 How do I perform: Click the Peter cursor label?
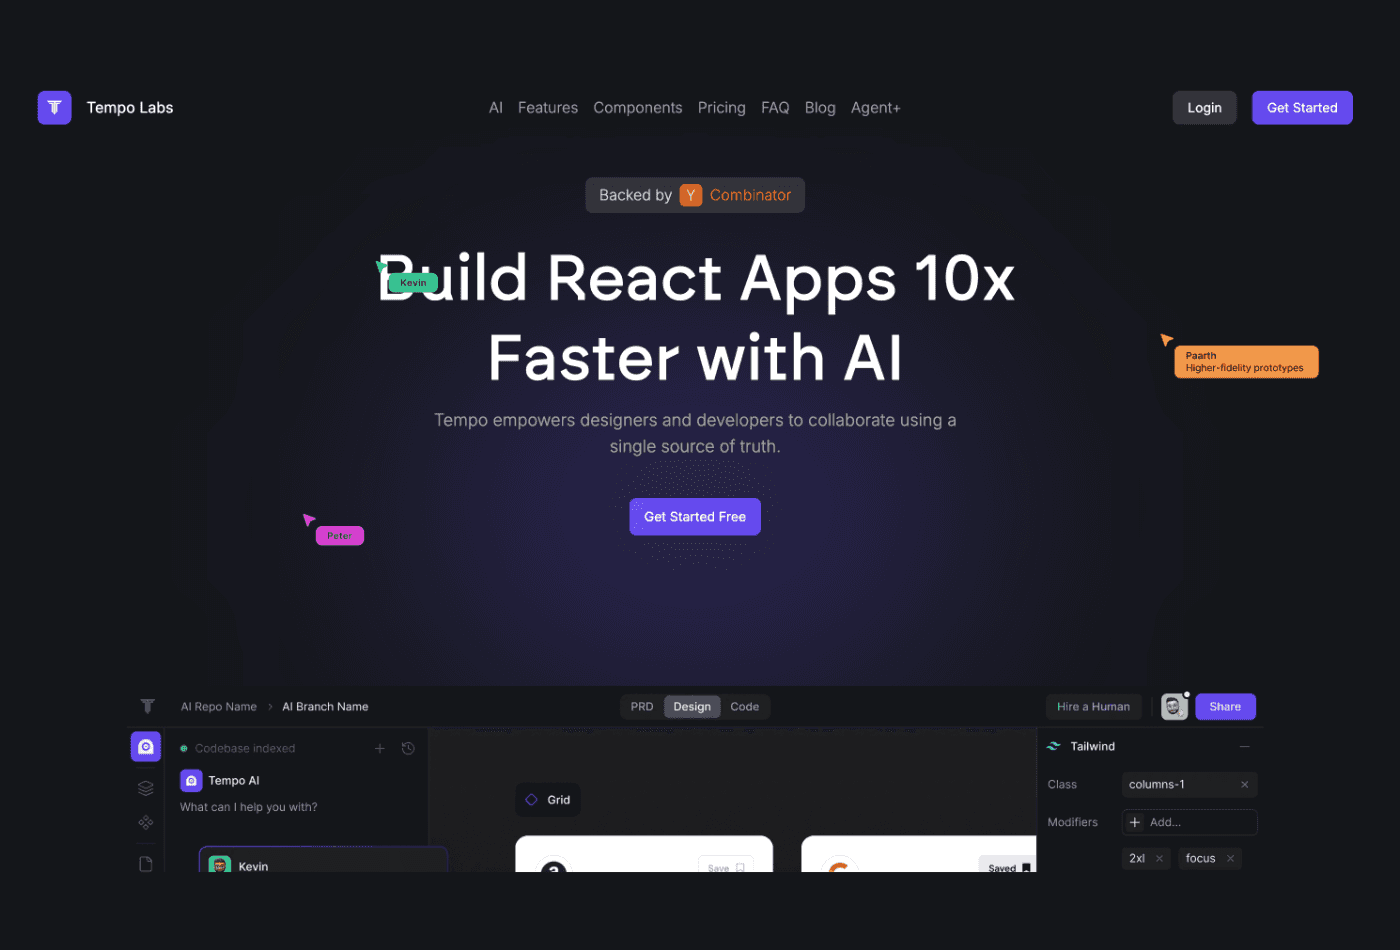point(340,536)
